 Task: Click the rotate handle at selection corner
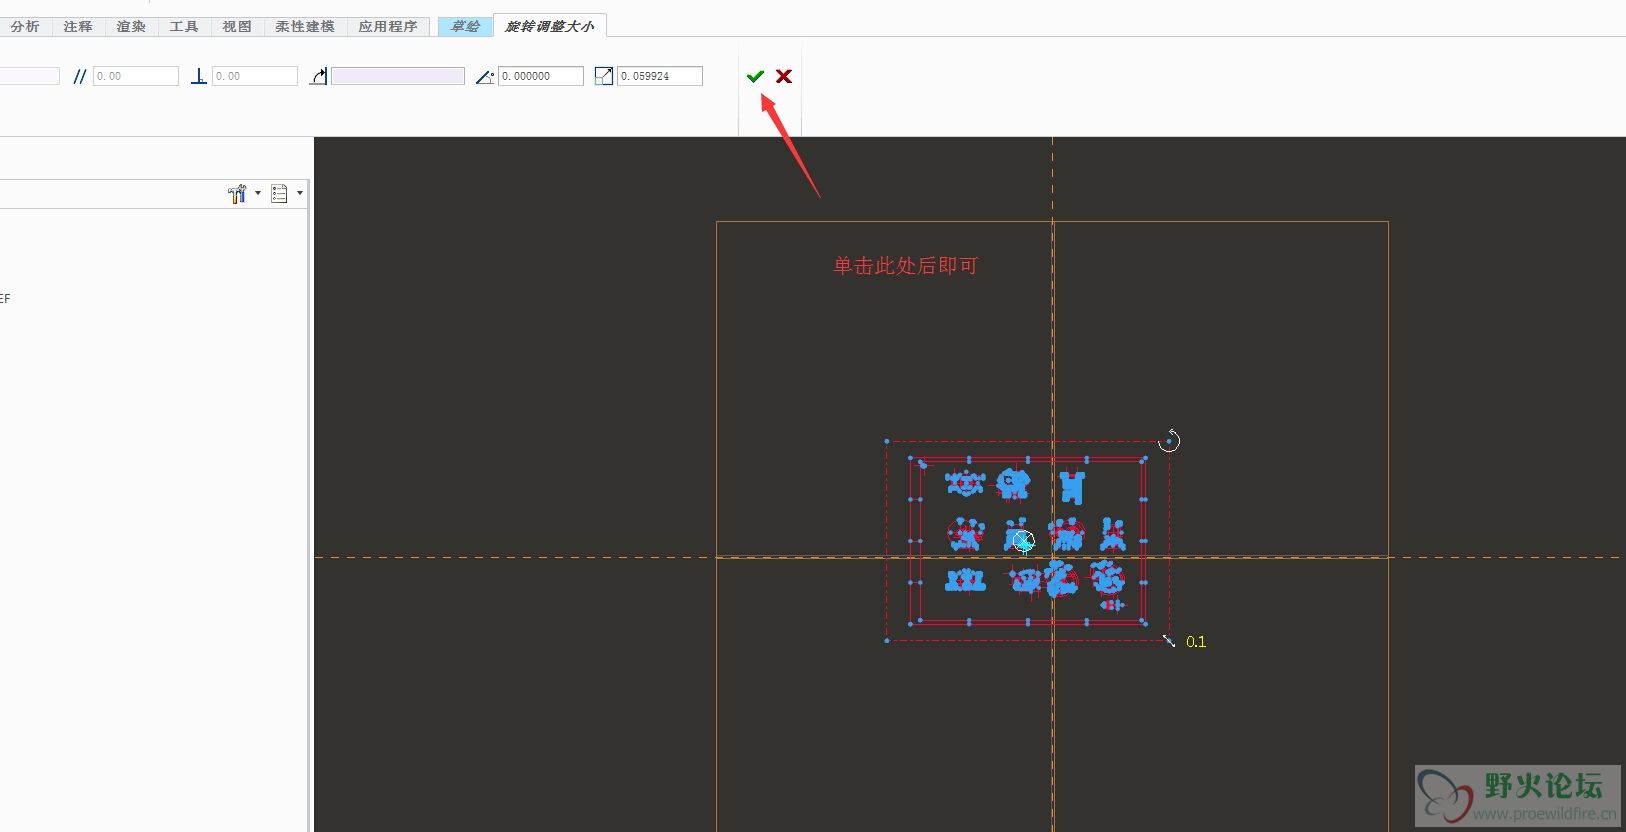[x=1169, y=440]
